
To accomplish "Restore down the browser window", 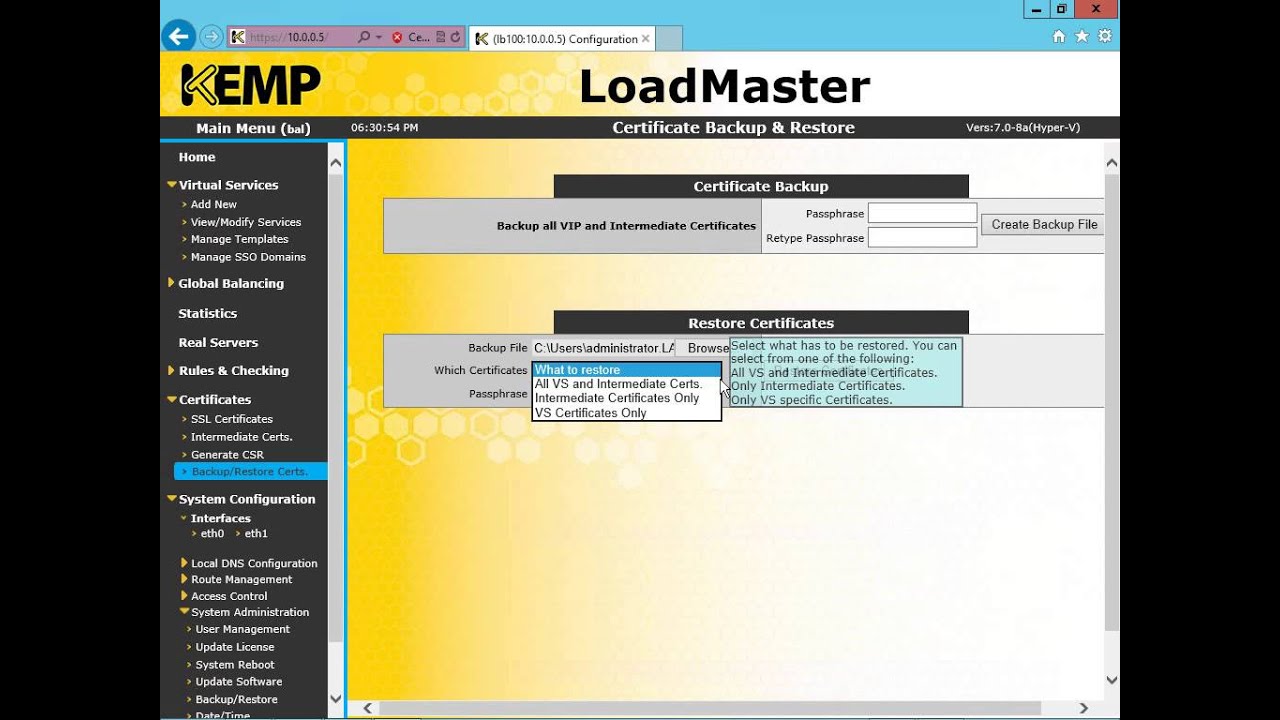I will tap(1061, 9).
